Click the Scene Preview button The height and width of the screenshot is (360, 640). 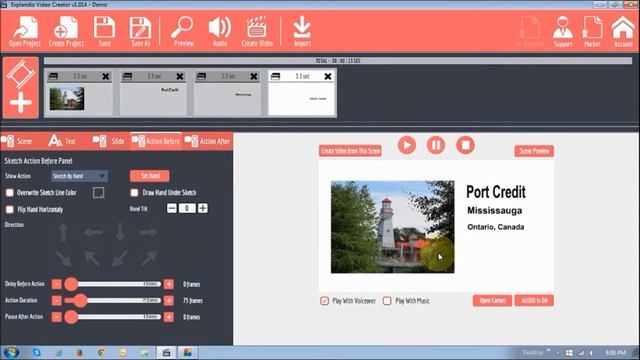[534, 151]
